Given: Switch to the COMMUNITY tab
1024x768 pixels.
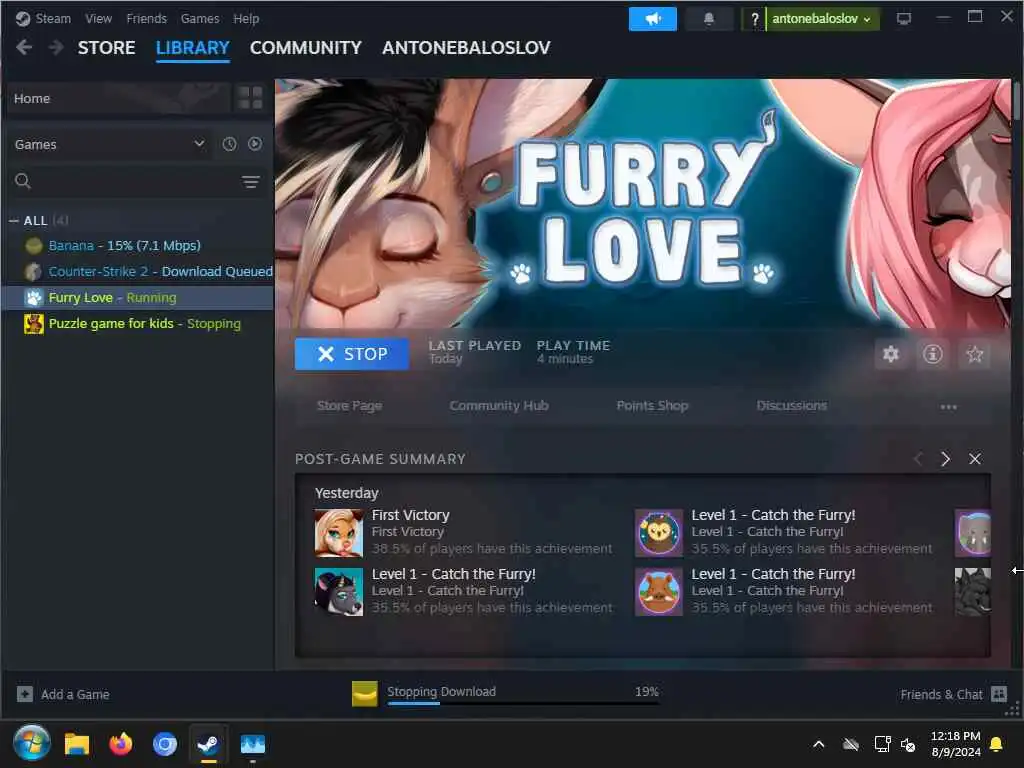Looking at the screenshot, I should [306, 48].
